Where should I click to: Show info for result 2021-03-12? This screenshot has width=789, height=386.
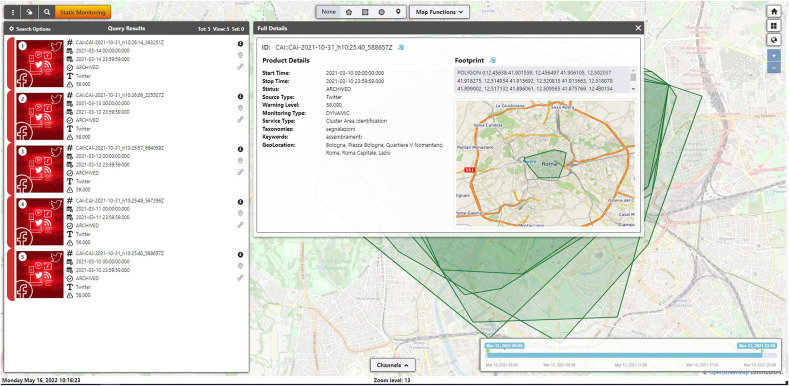pos(241,149)
